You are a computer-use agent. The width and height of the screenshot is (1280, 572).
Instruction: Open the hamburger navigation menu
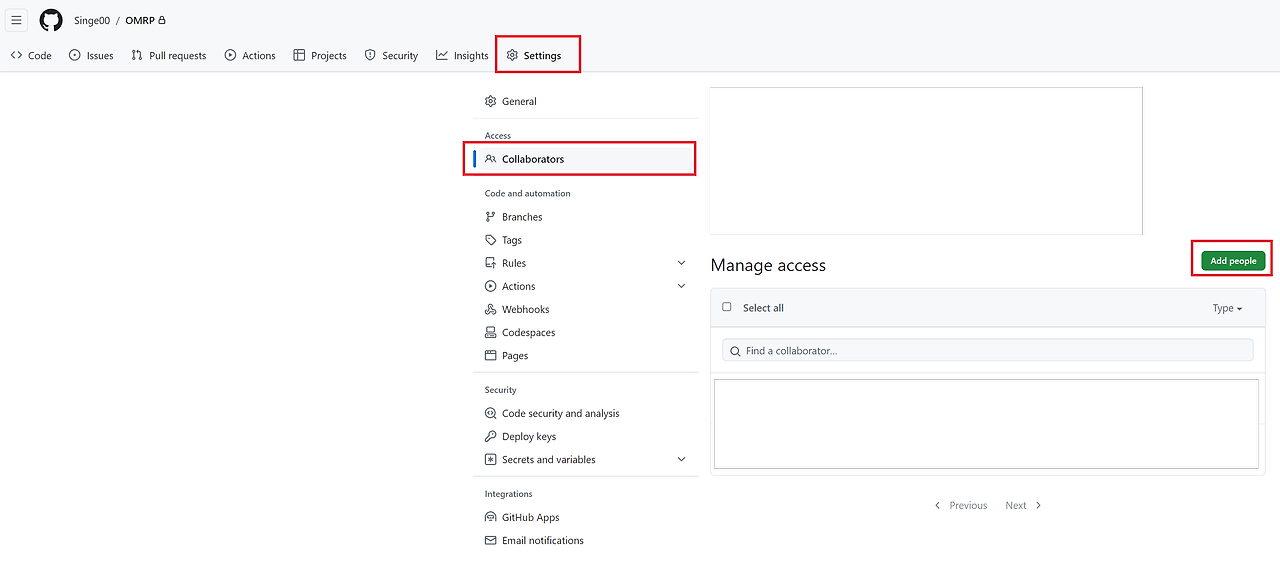[x=16, y=20]
